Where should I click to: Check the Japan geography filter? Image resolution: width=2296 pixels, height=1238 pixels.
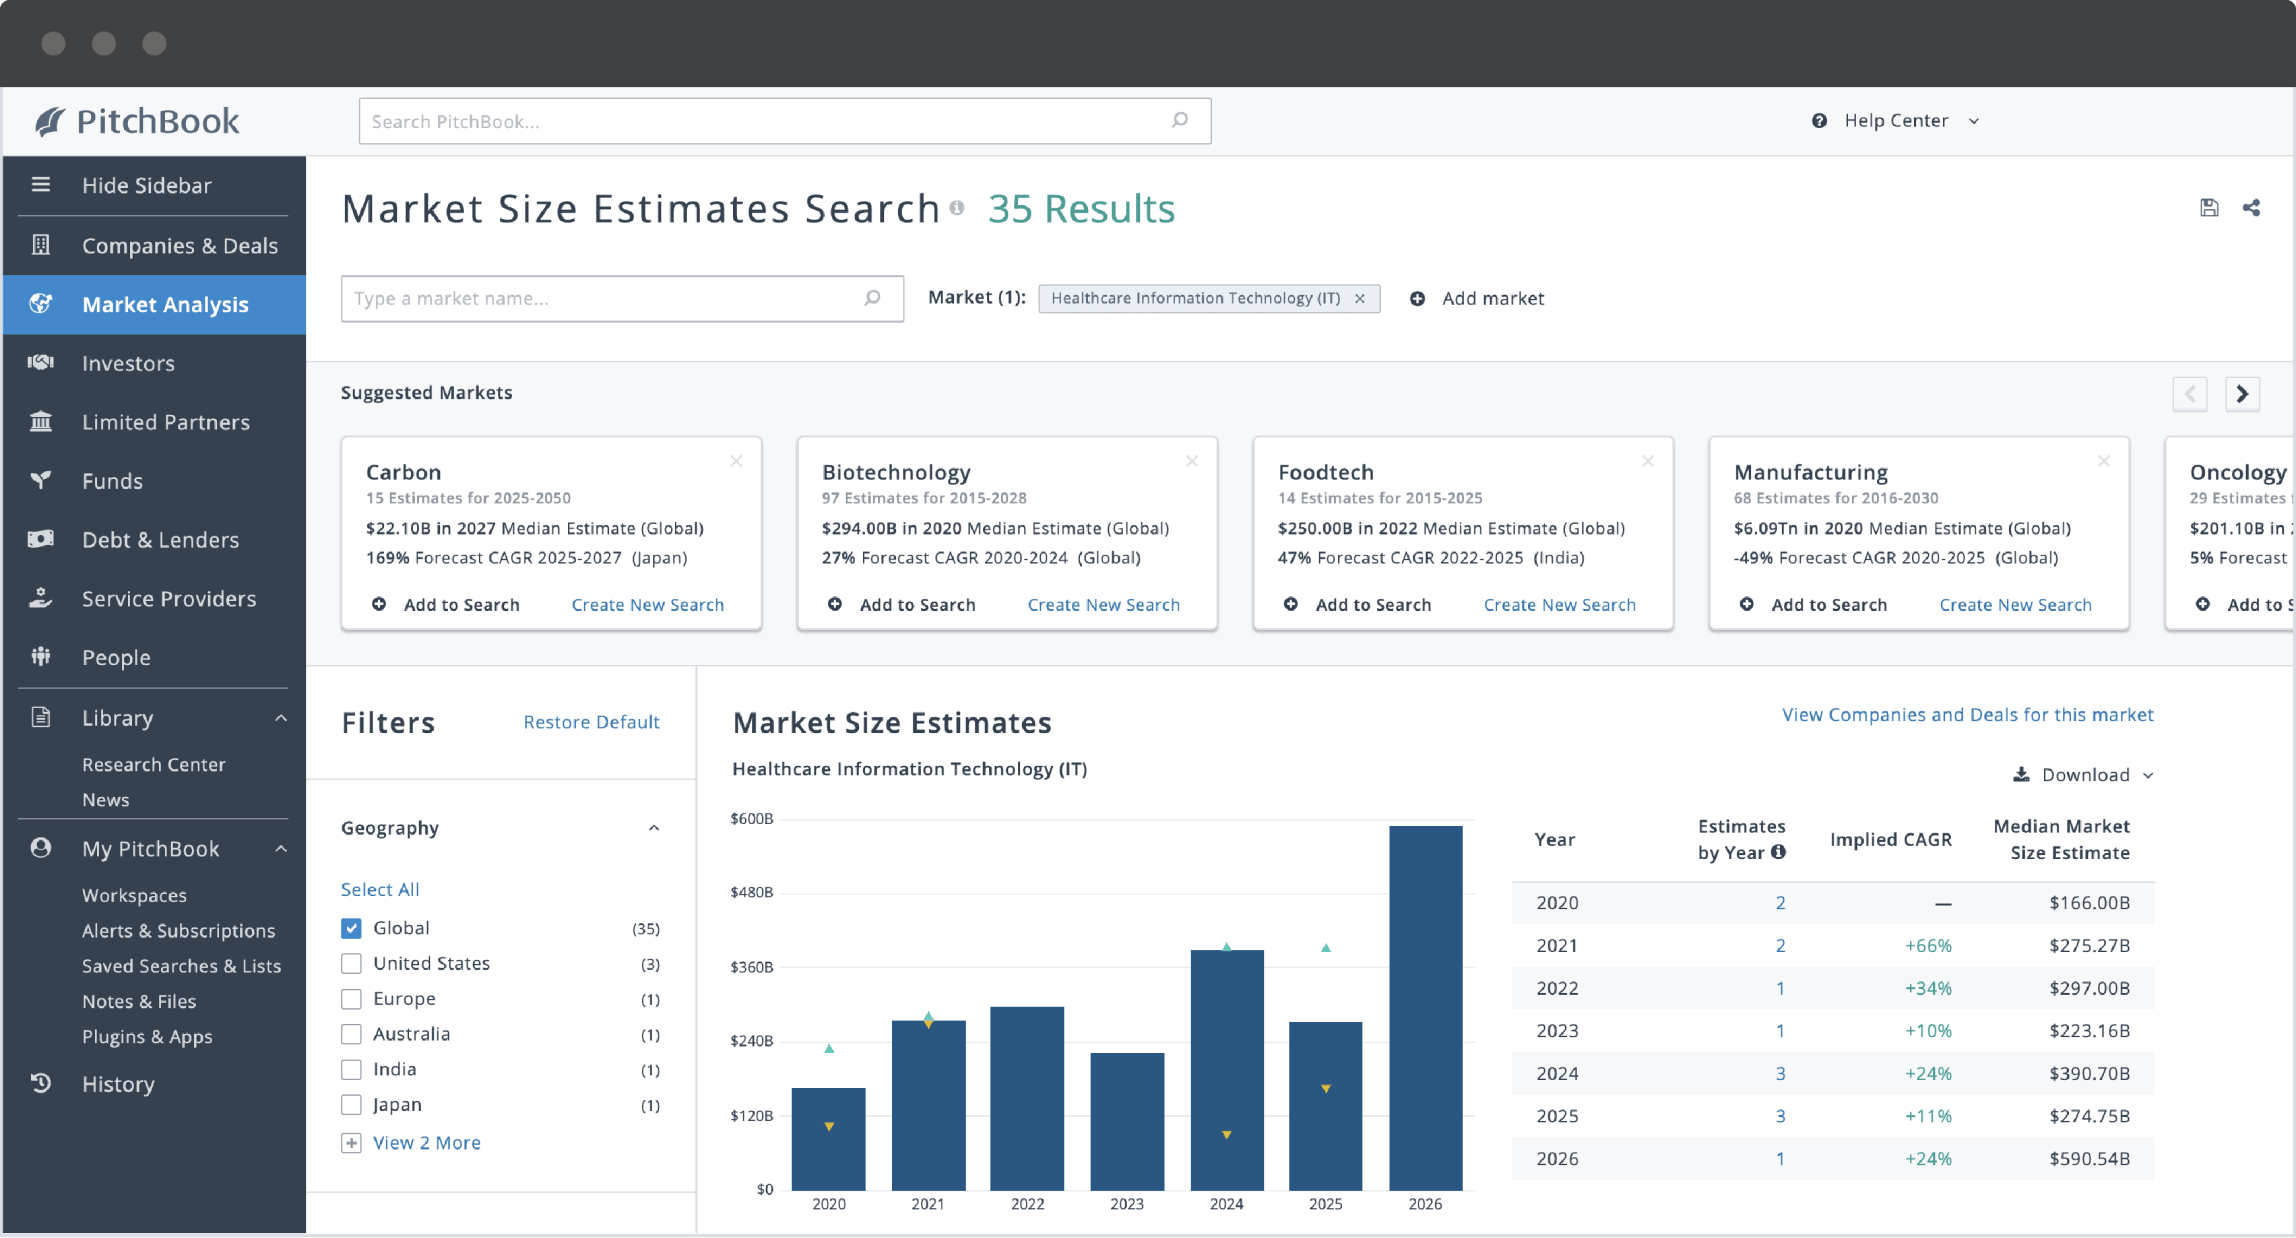[x=351, y=1105]
